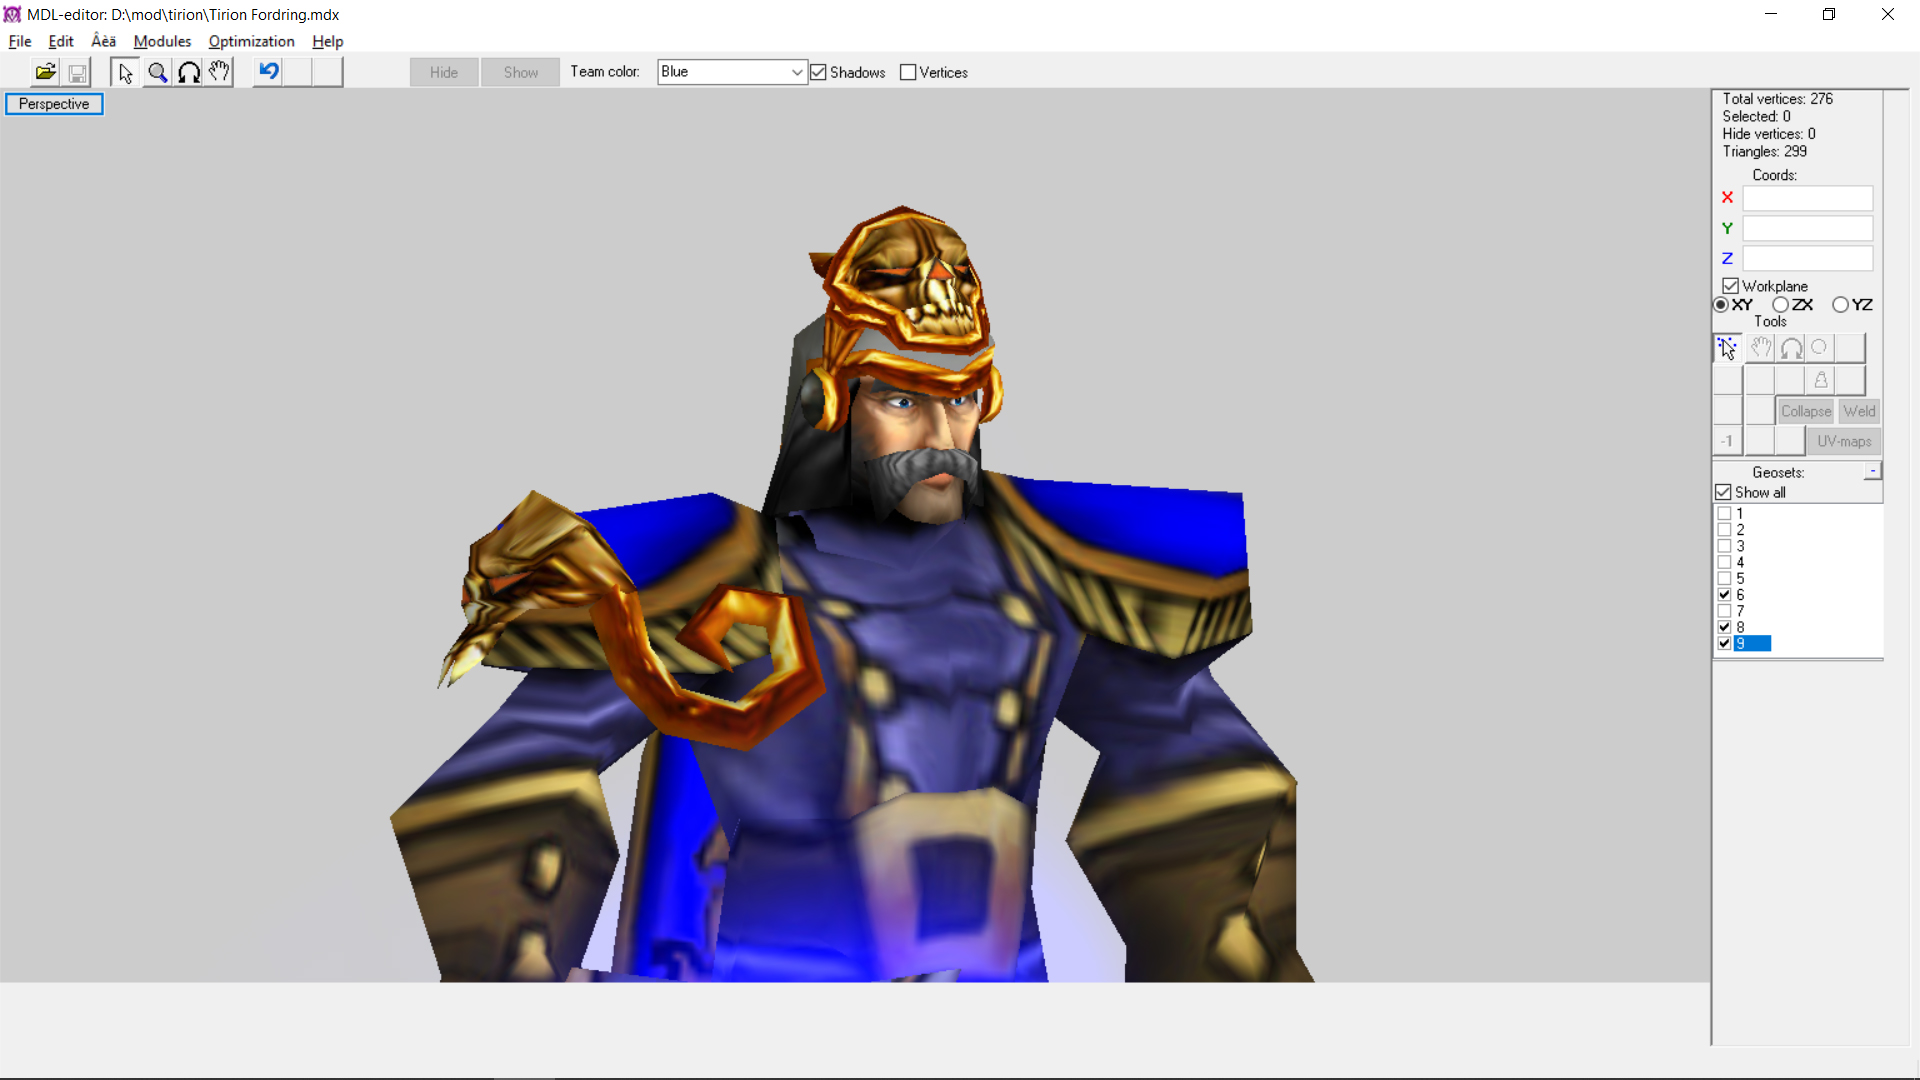Open the Team color dropdown

732,72
